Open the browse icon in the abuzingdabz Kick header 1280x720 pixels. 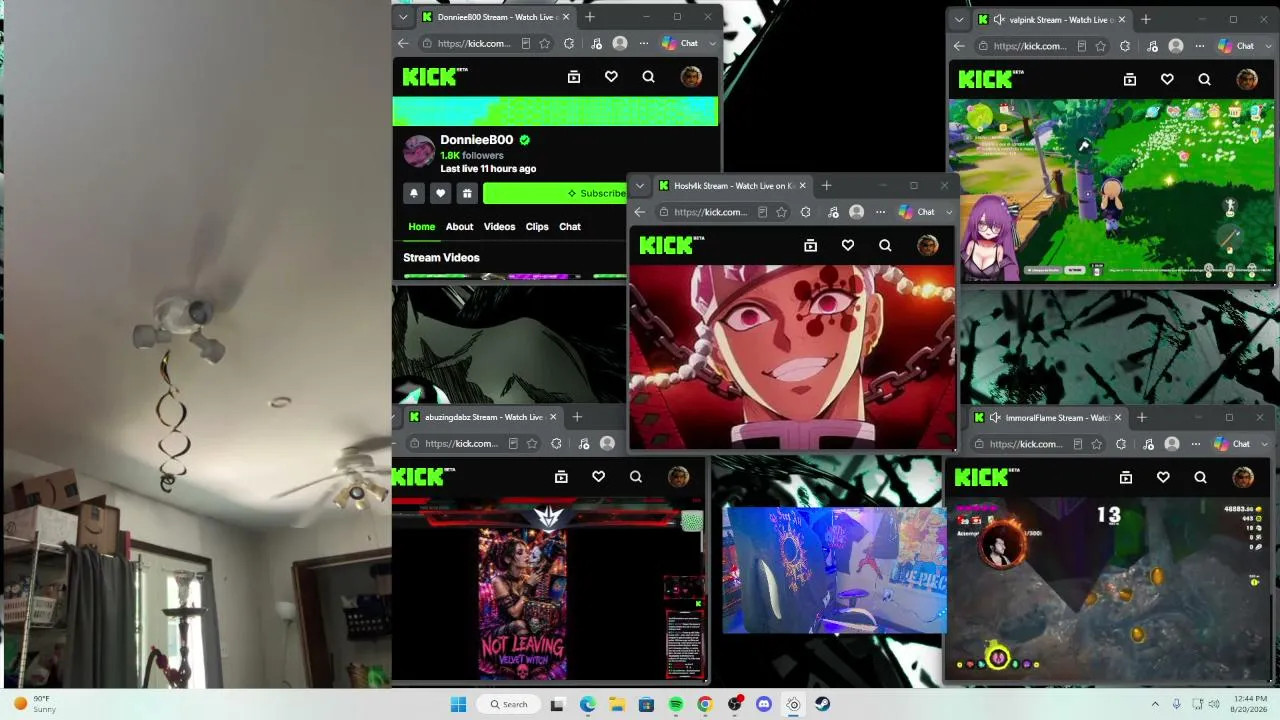[561, 477]
